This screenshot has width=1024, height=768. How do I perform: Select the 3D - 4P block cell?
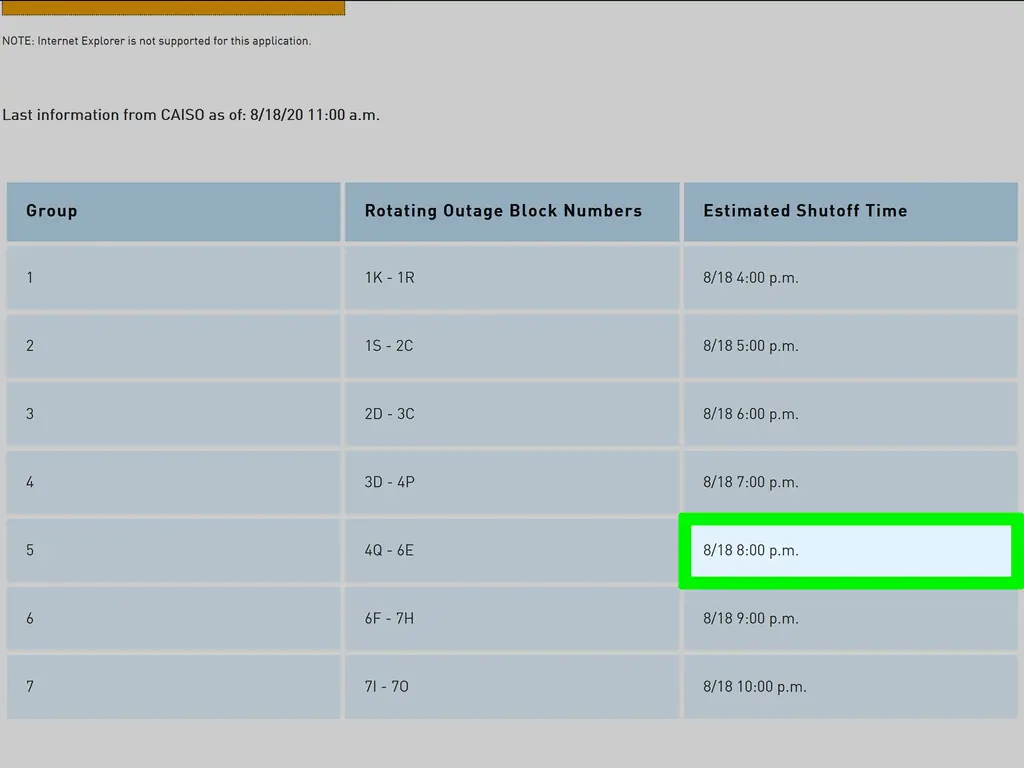(x=511, y=482)
